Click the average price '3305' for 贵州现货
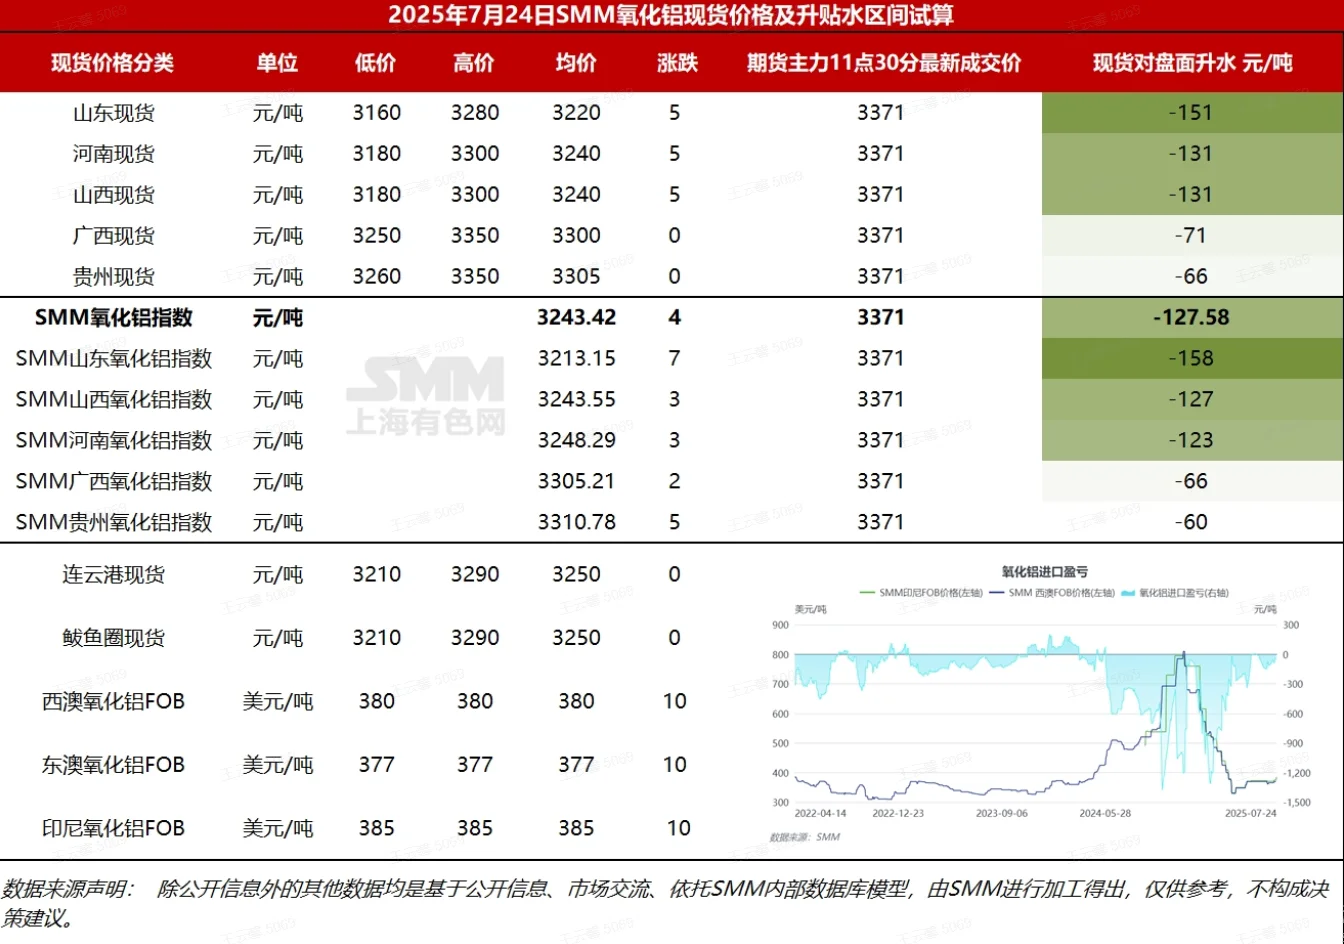This screenshot has height=944, width=1344. (x=577, y=277)
